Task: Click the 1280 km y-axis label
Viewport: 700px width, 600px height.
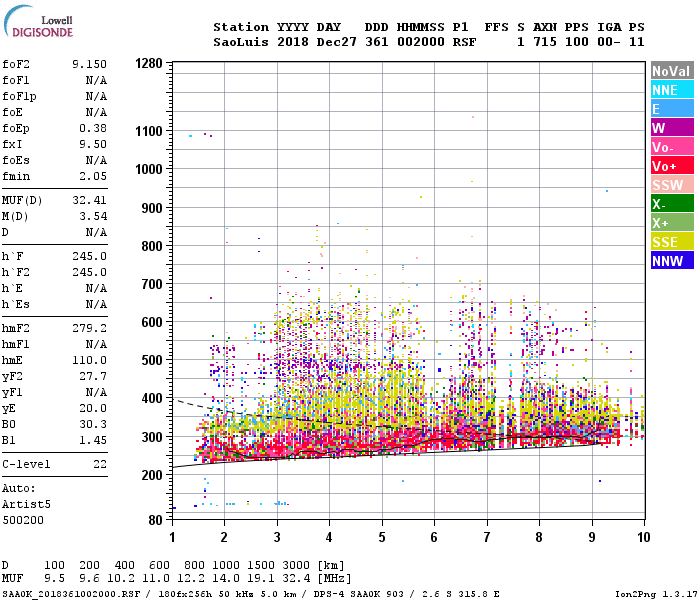Action: point(149,63)
